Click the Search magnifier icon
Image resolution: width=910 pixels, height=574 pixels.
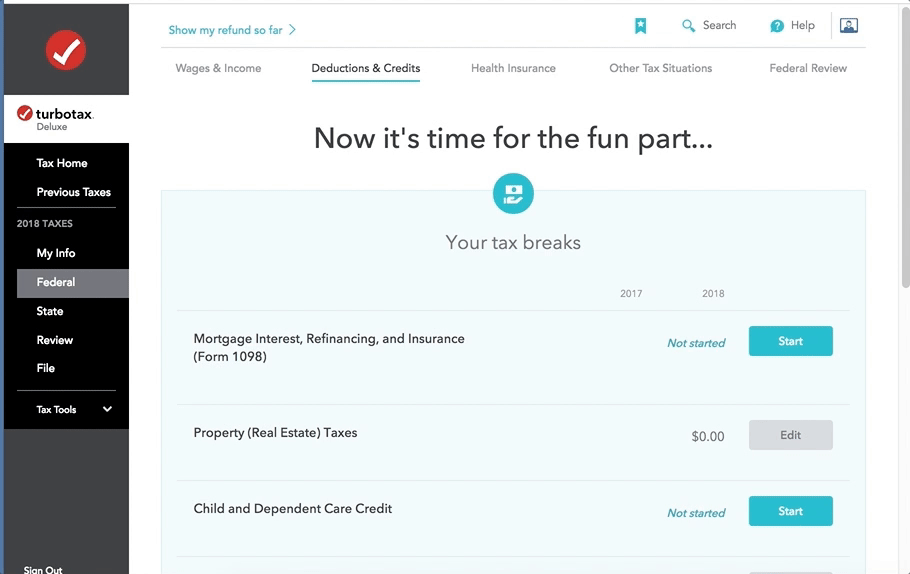(688, 26)
